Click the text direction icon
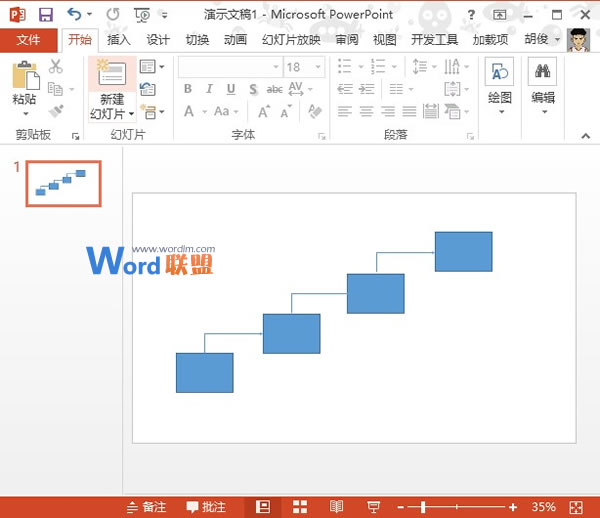Screen dimensions: 600x518 click(452, 66)
